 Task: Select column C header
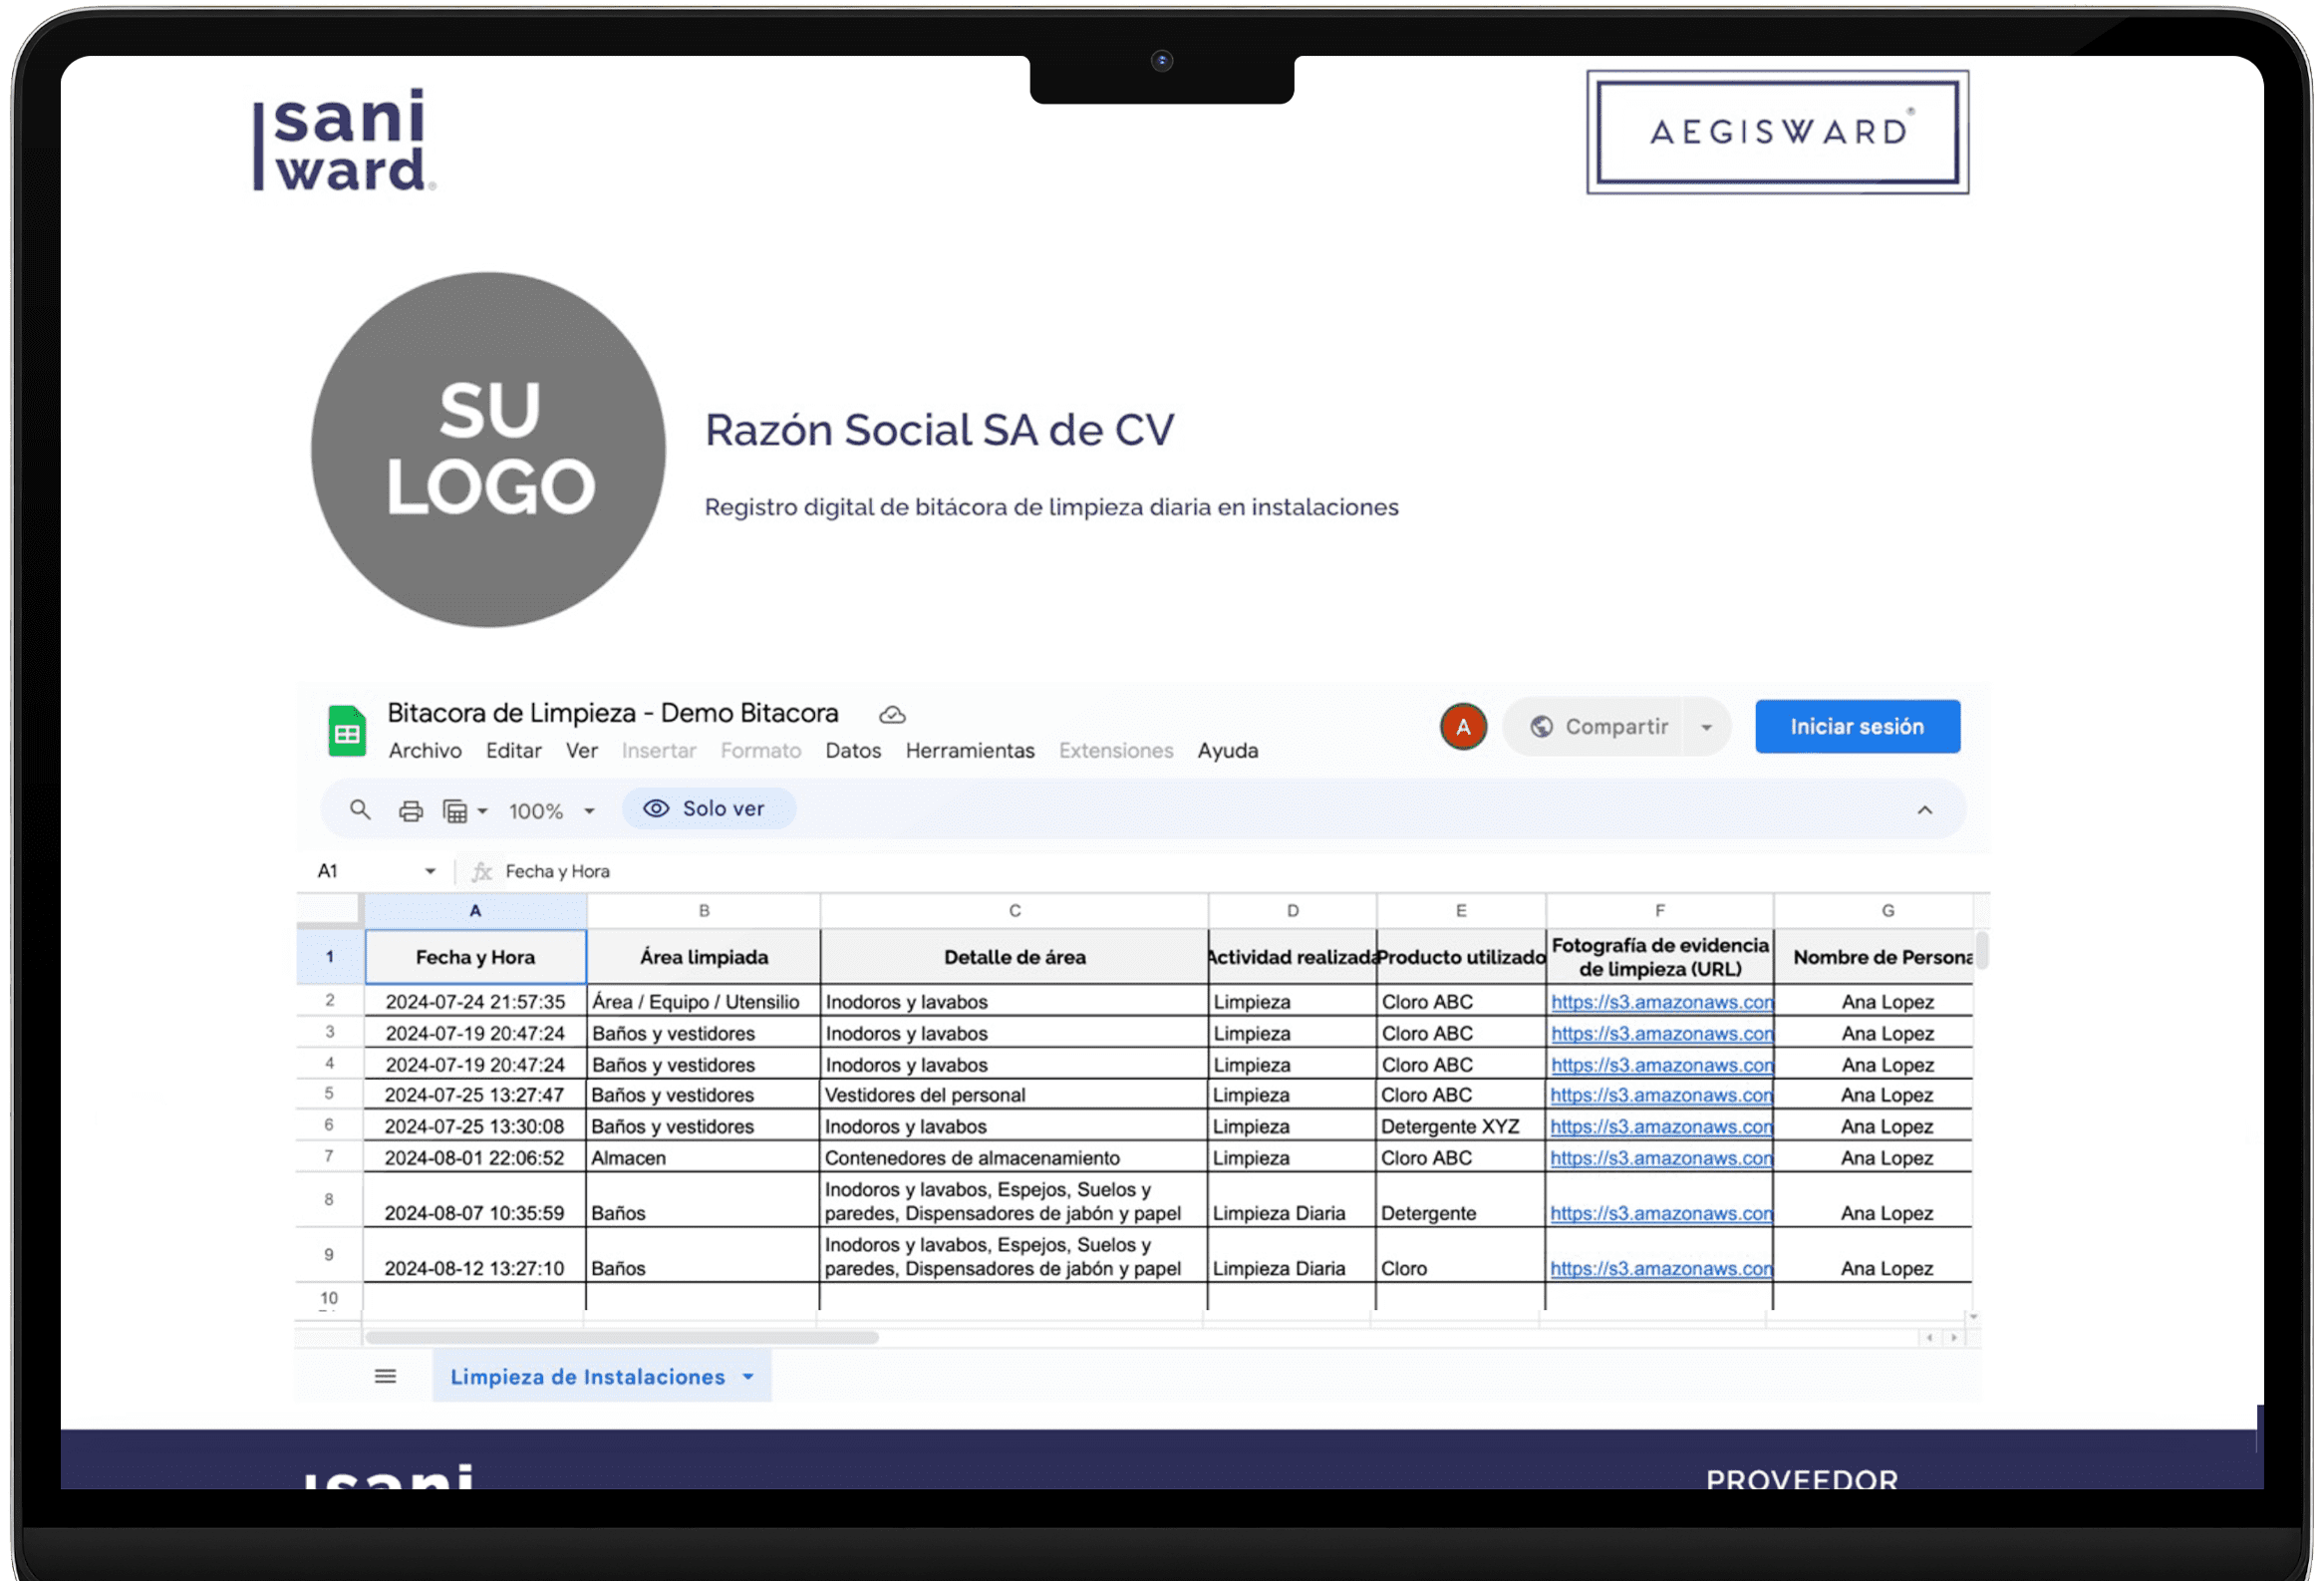click(x=1014, y=911)
